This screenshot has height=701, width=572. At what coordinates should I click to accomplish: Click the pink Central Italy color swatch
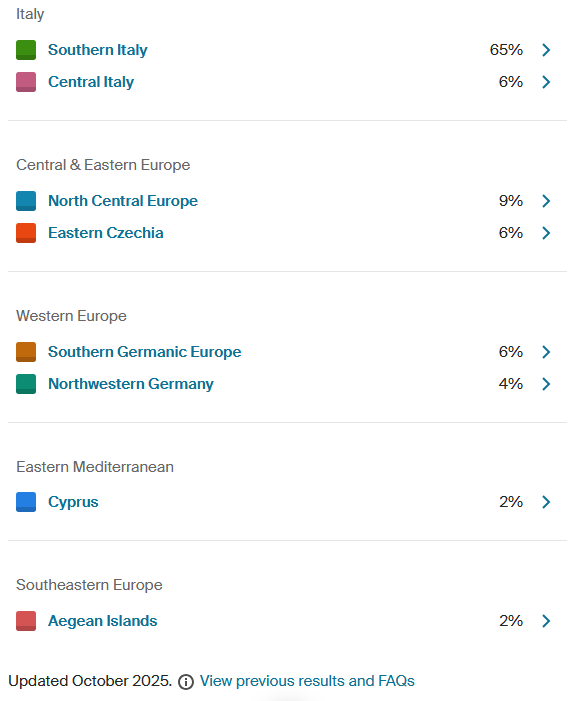pyautogui.click(x=26, y=82)
